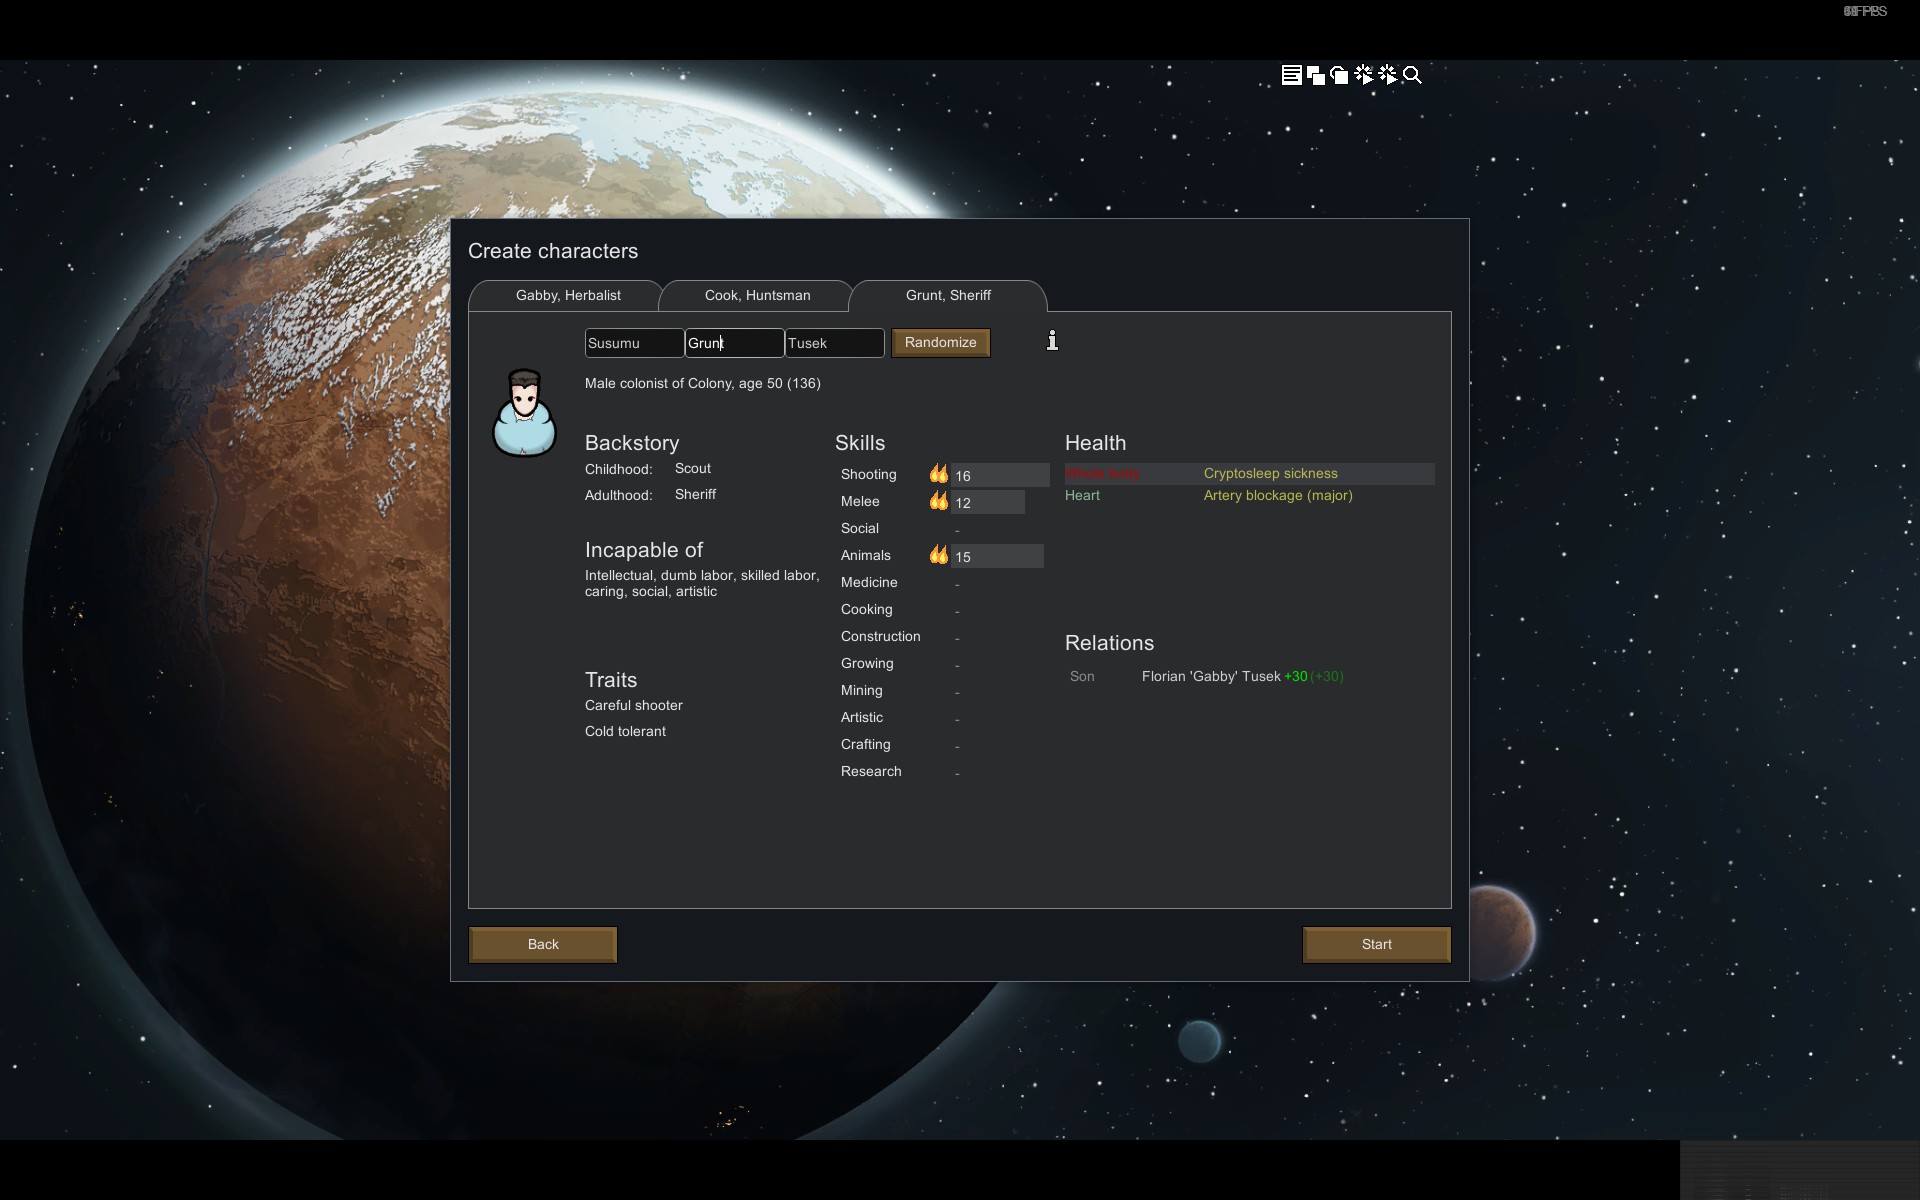
Task: Click the Melee passion flame icon
Action: (938, 501)
